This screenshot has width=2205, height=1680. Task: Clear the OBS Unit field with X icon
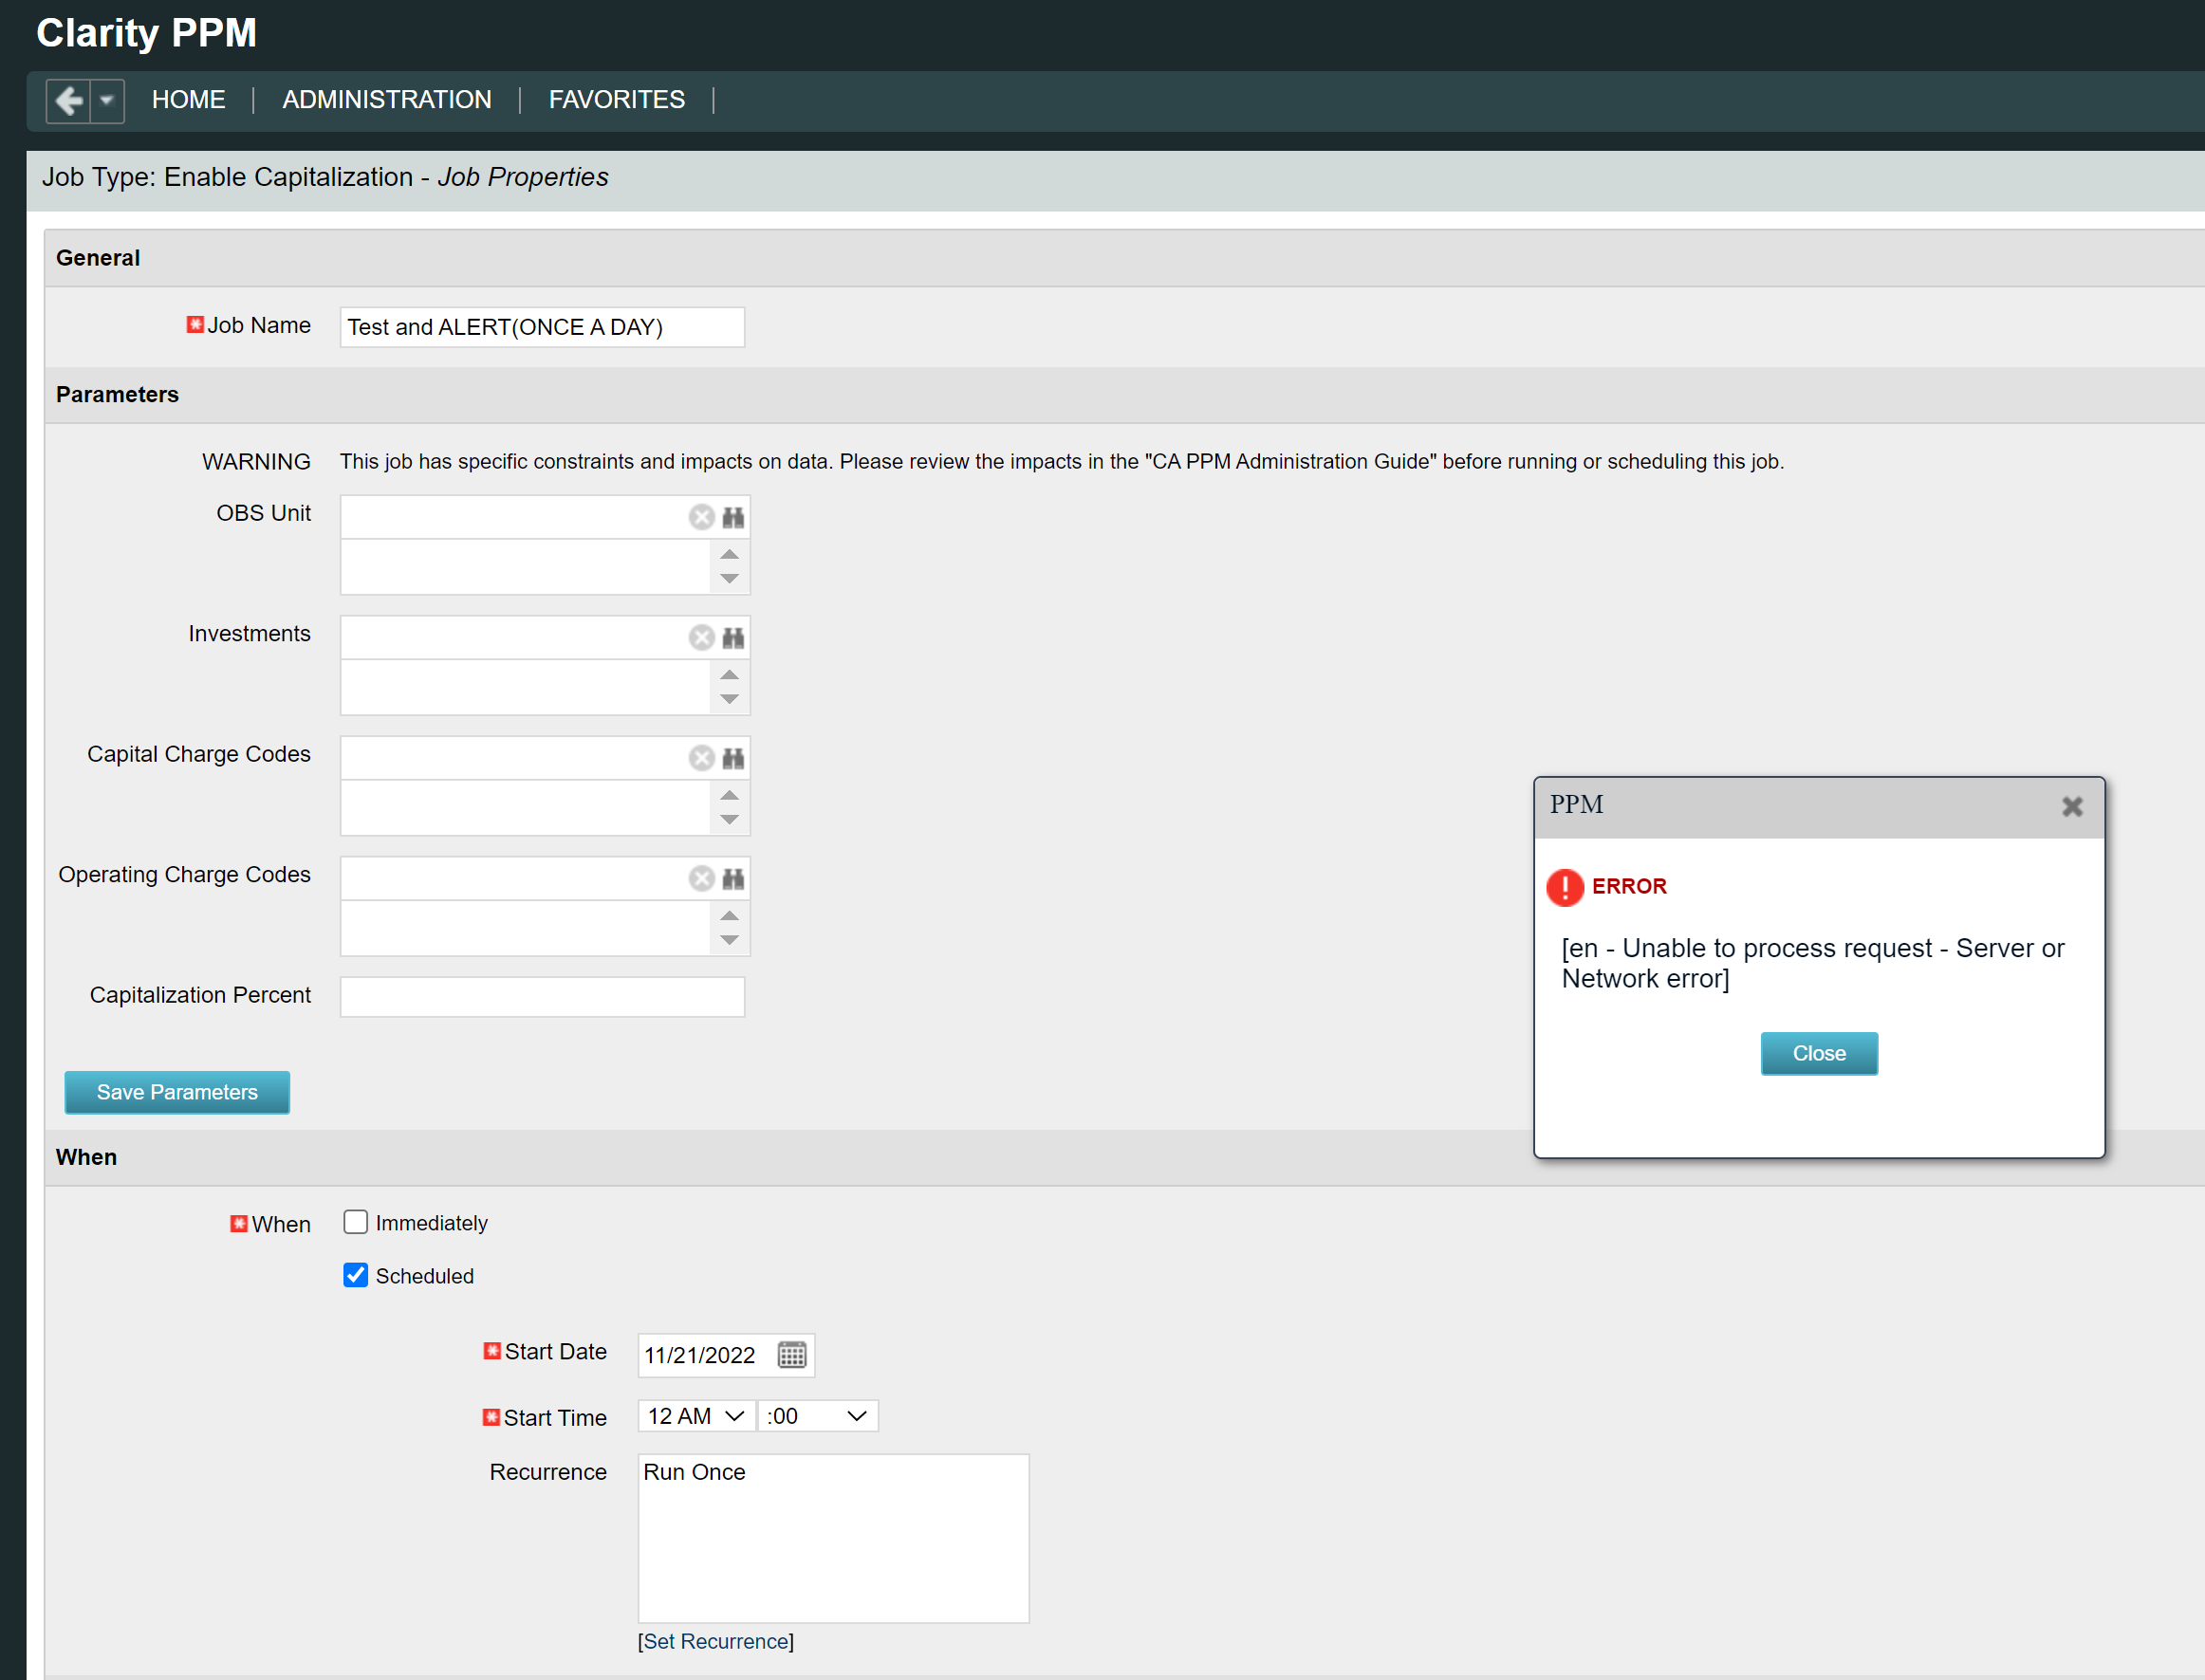click(x=701, y=517)
